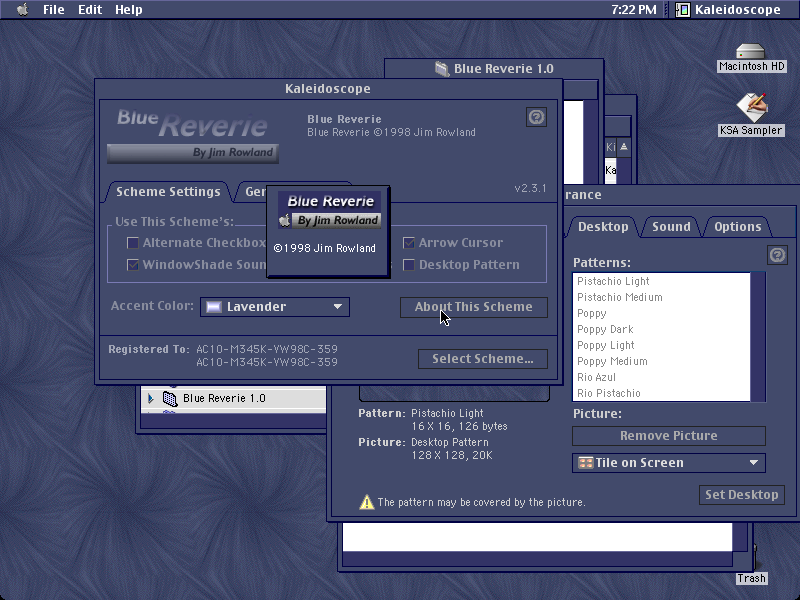Toggle the Arrow Cursor checkbox
Image resolution: width=800 pixels, height=600 pixels.
409,243
